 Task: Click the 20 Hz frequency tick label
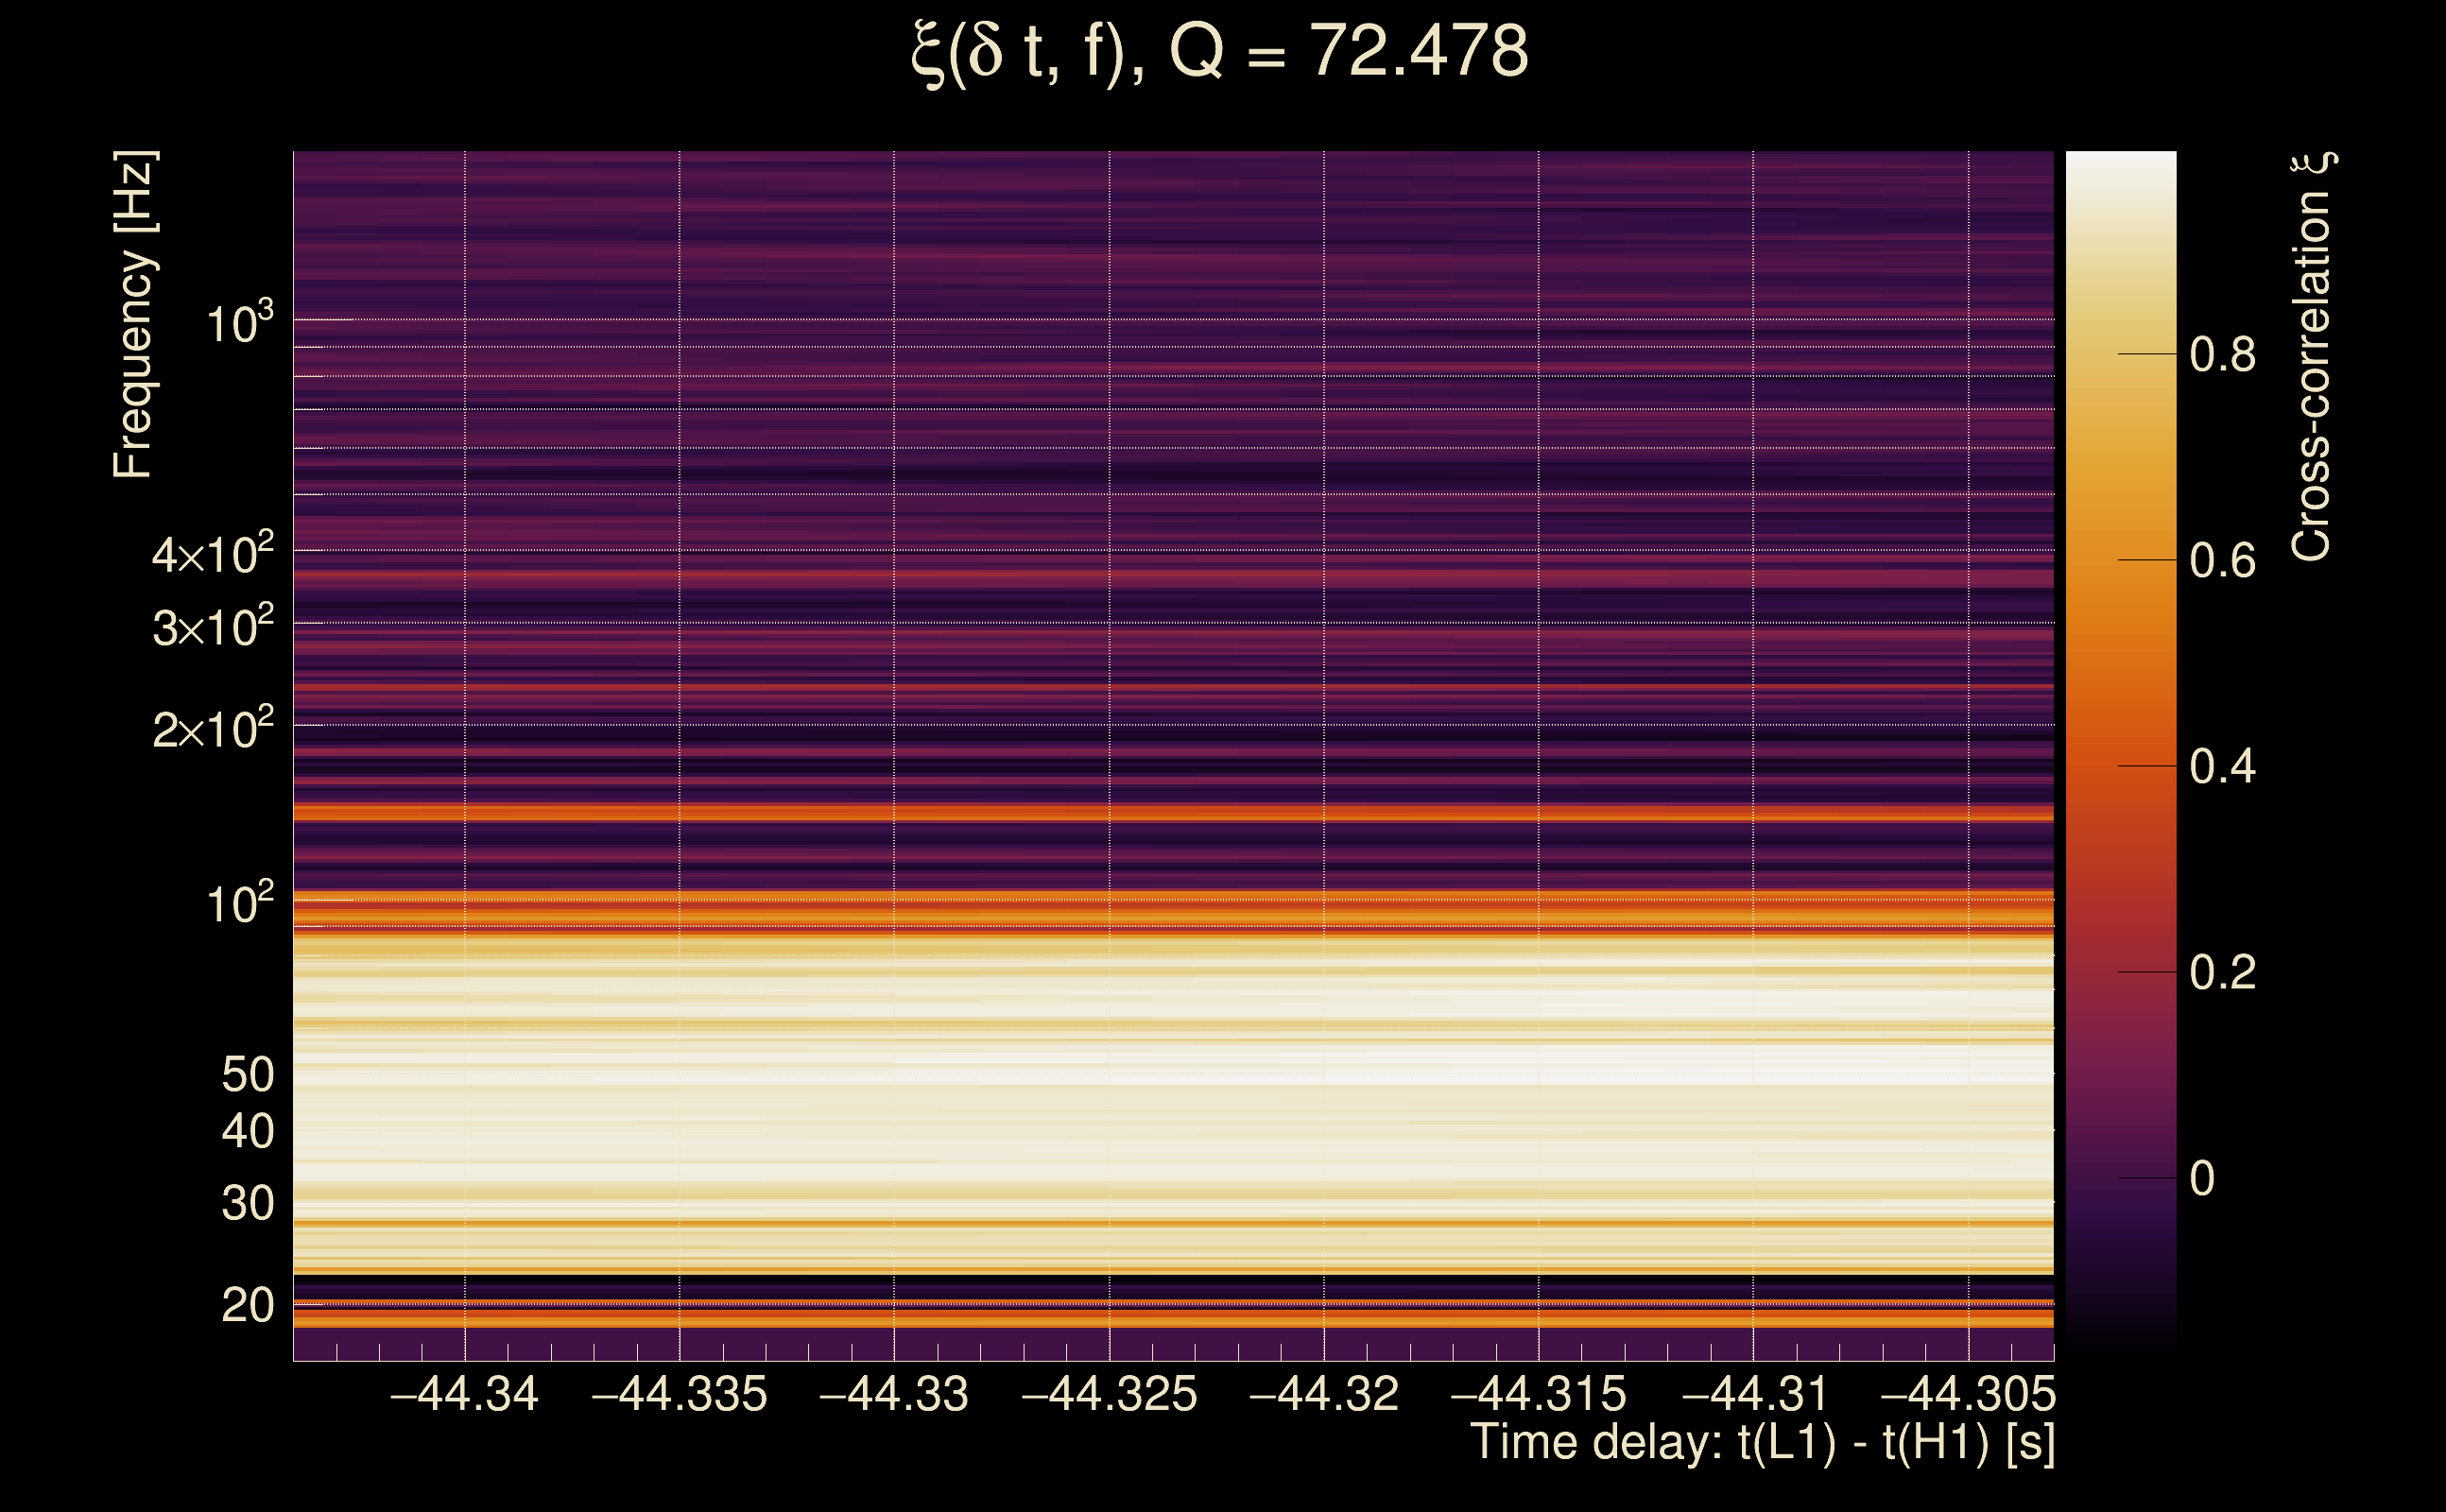tap(247, 1306)
